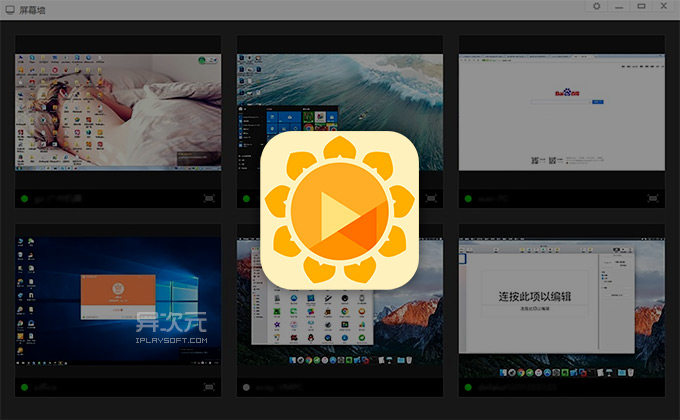Open the Windows 10 desktop thumbnail
Image resolution: width=680 pixels, height=420 pixels.
click(x=117, y=300)
